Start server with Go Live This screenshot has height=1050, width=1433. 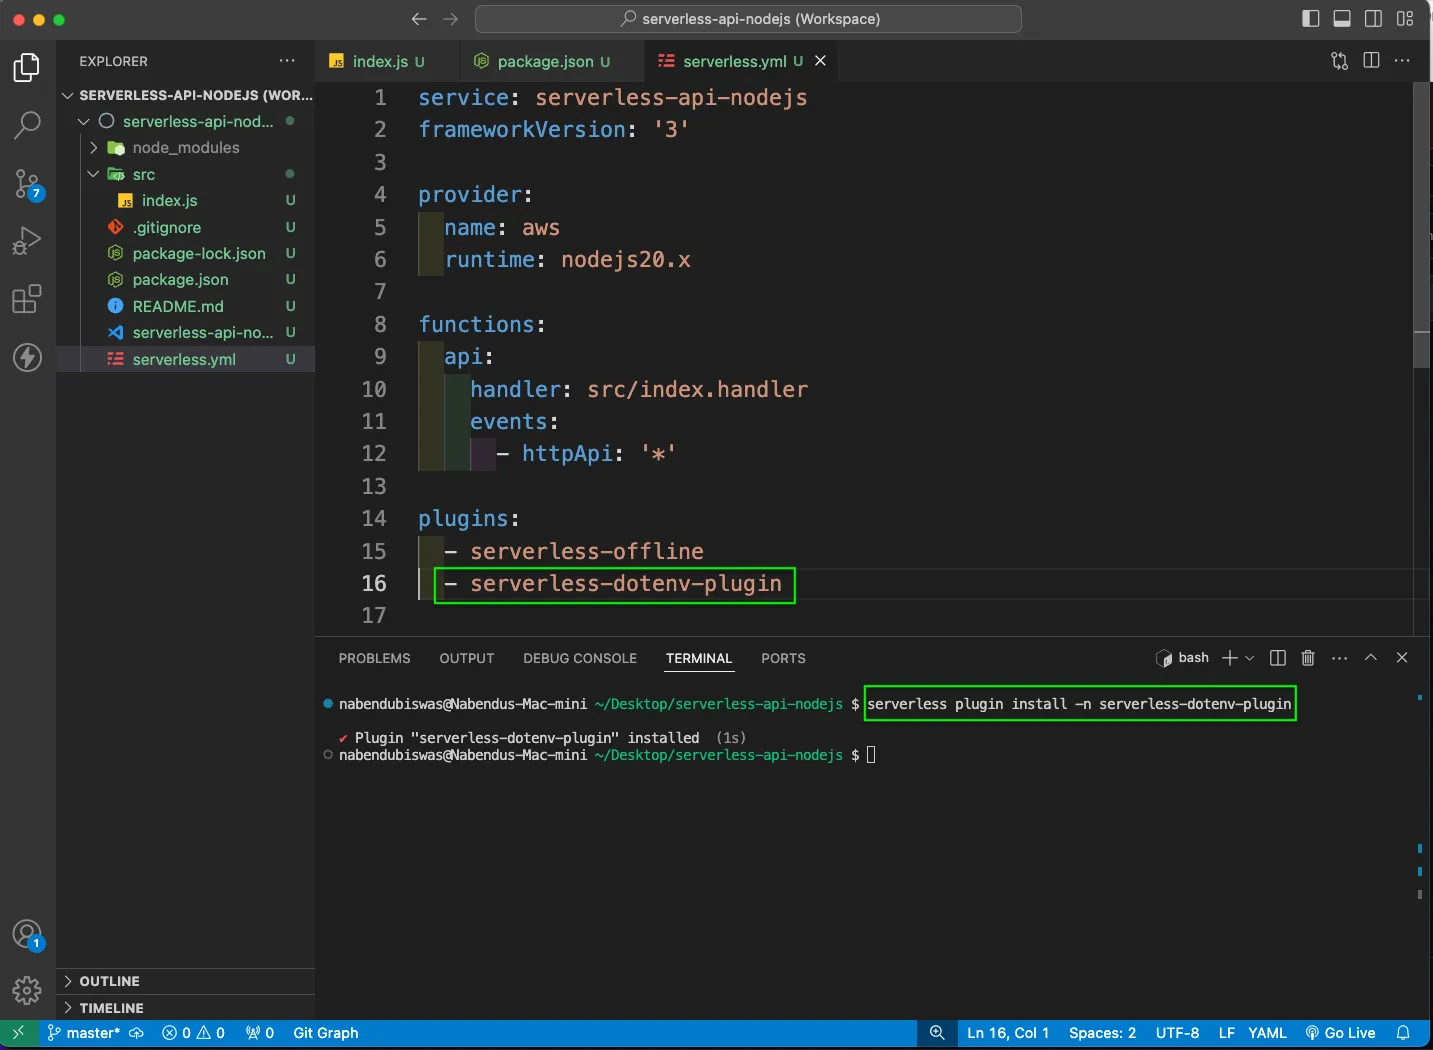coord(1340,1033)
